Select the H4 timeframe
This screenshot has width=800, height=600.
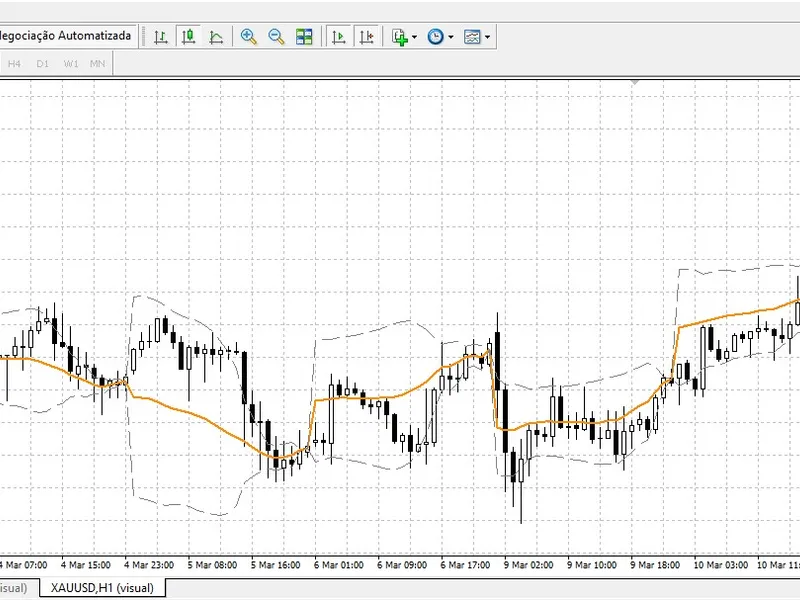(14, 64)
